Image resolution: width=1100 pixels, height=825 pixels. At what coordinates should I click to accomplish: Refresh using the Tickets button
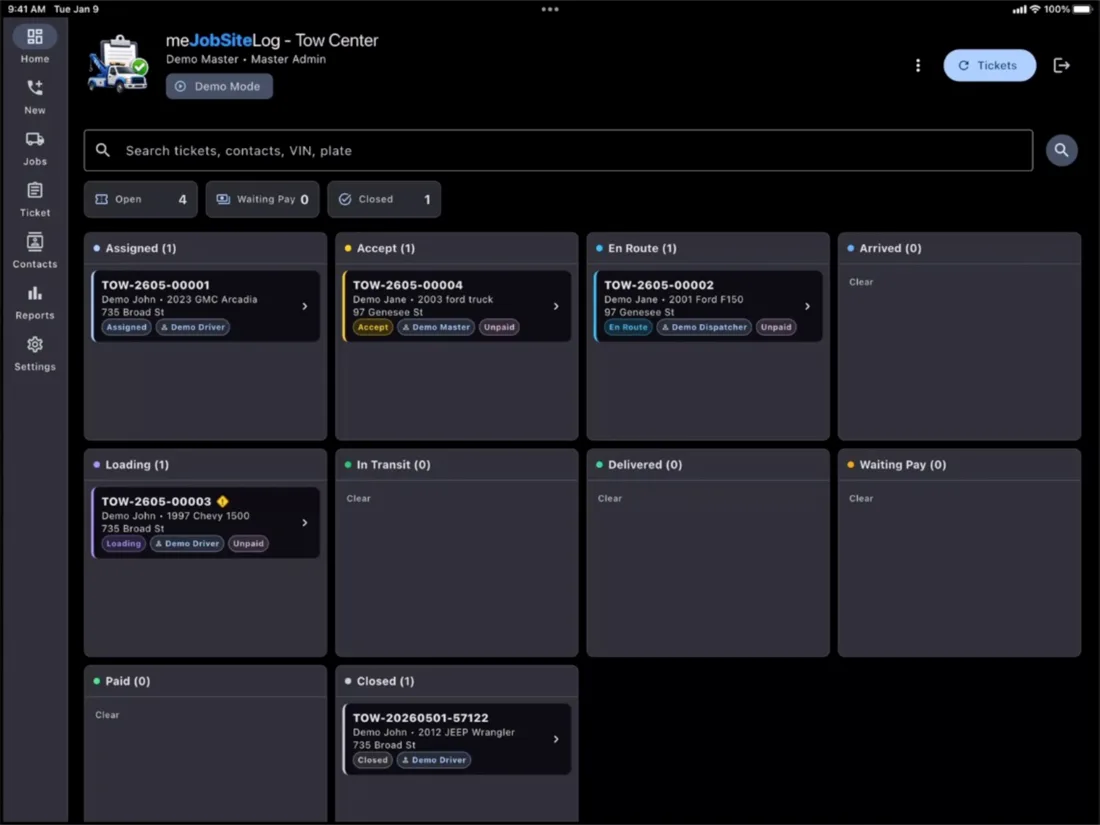point(989,65)
